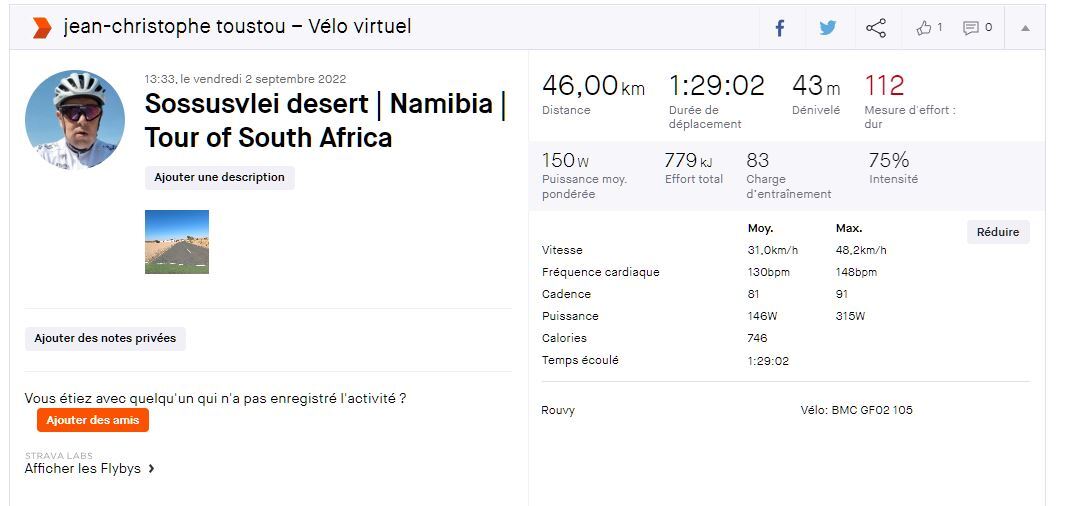Click Ajouter des notes privées button
The height and width of the screenshot is (506, 1074).
[x=105, y=338]
